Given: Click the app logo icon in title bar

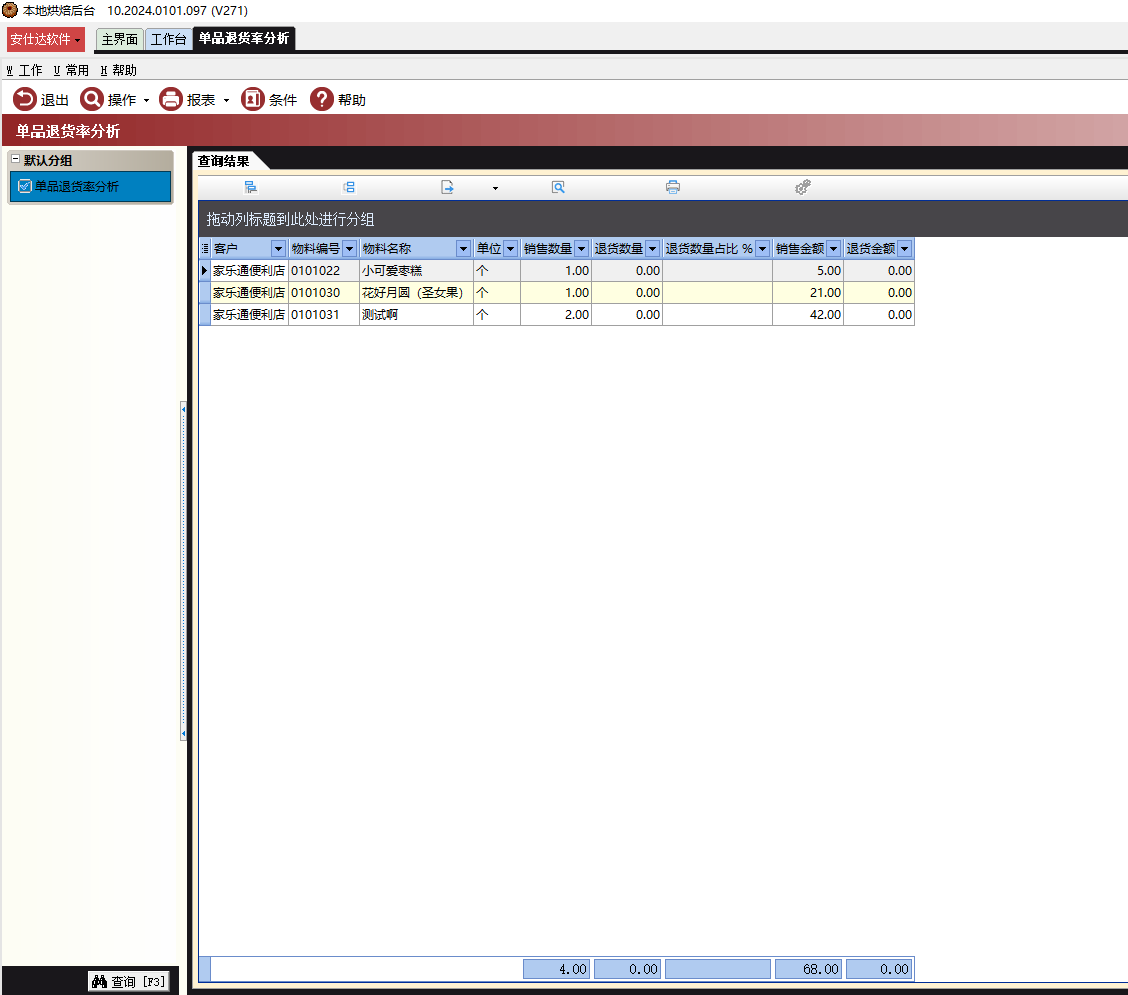Looking at the screenshot, I should [x=10, y=10].
